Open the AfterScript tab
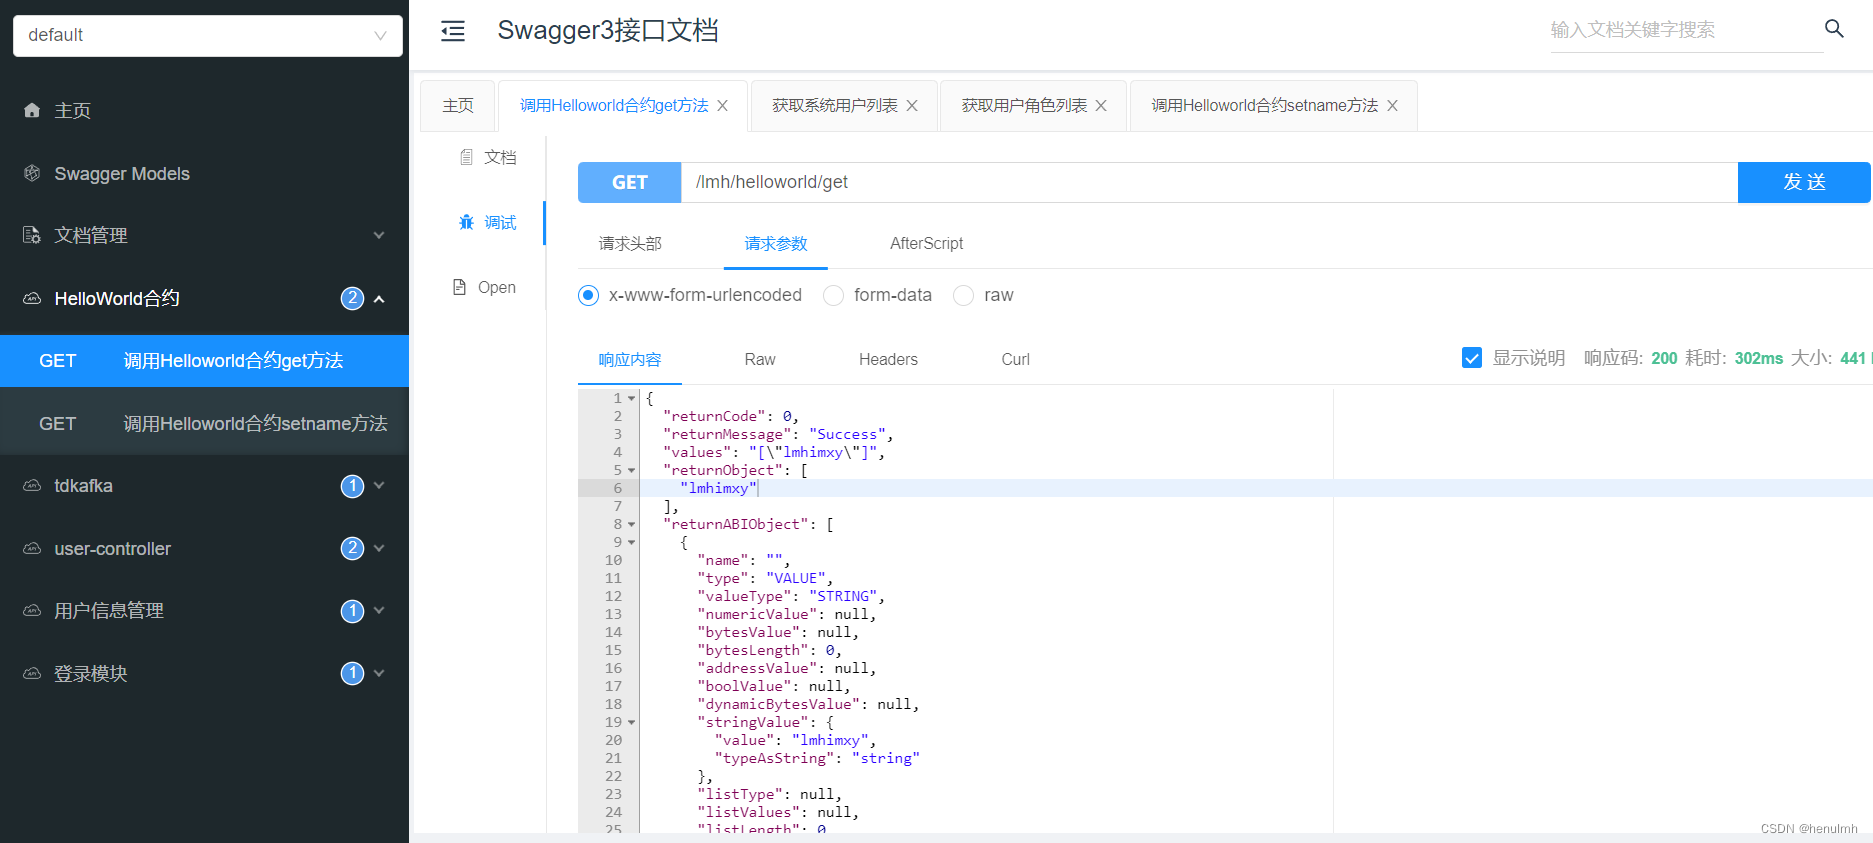The width and height of the screenshot is (1873, 843). tap(926, 243)
